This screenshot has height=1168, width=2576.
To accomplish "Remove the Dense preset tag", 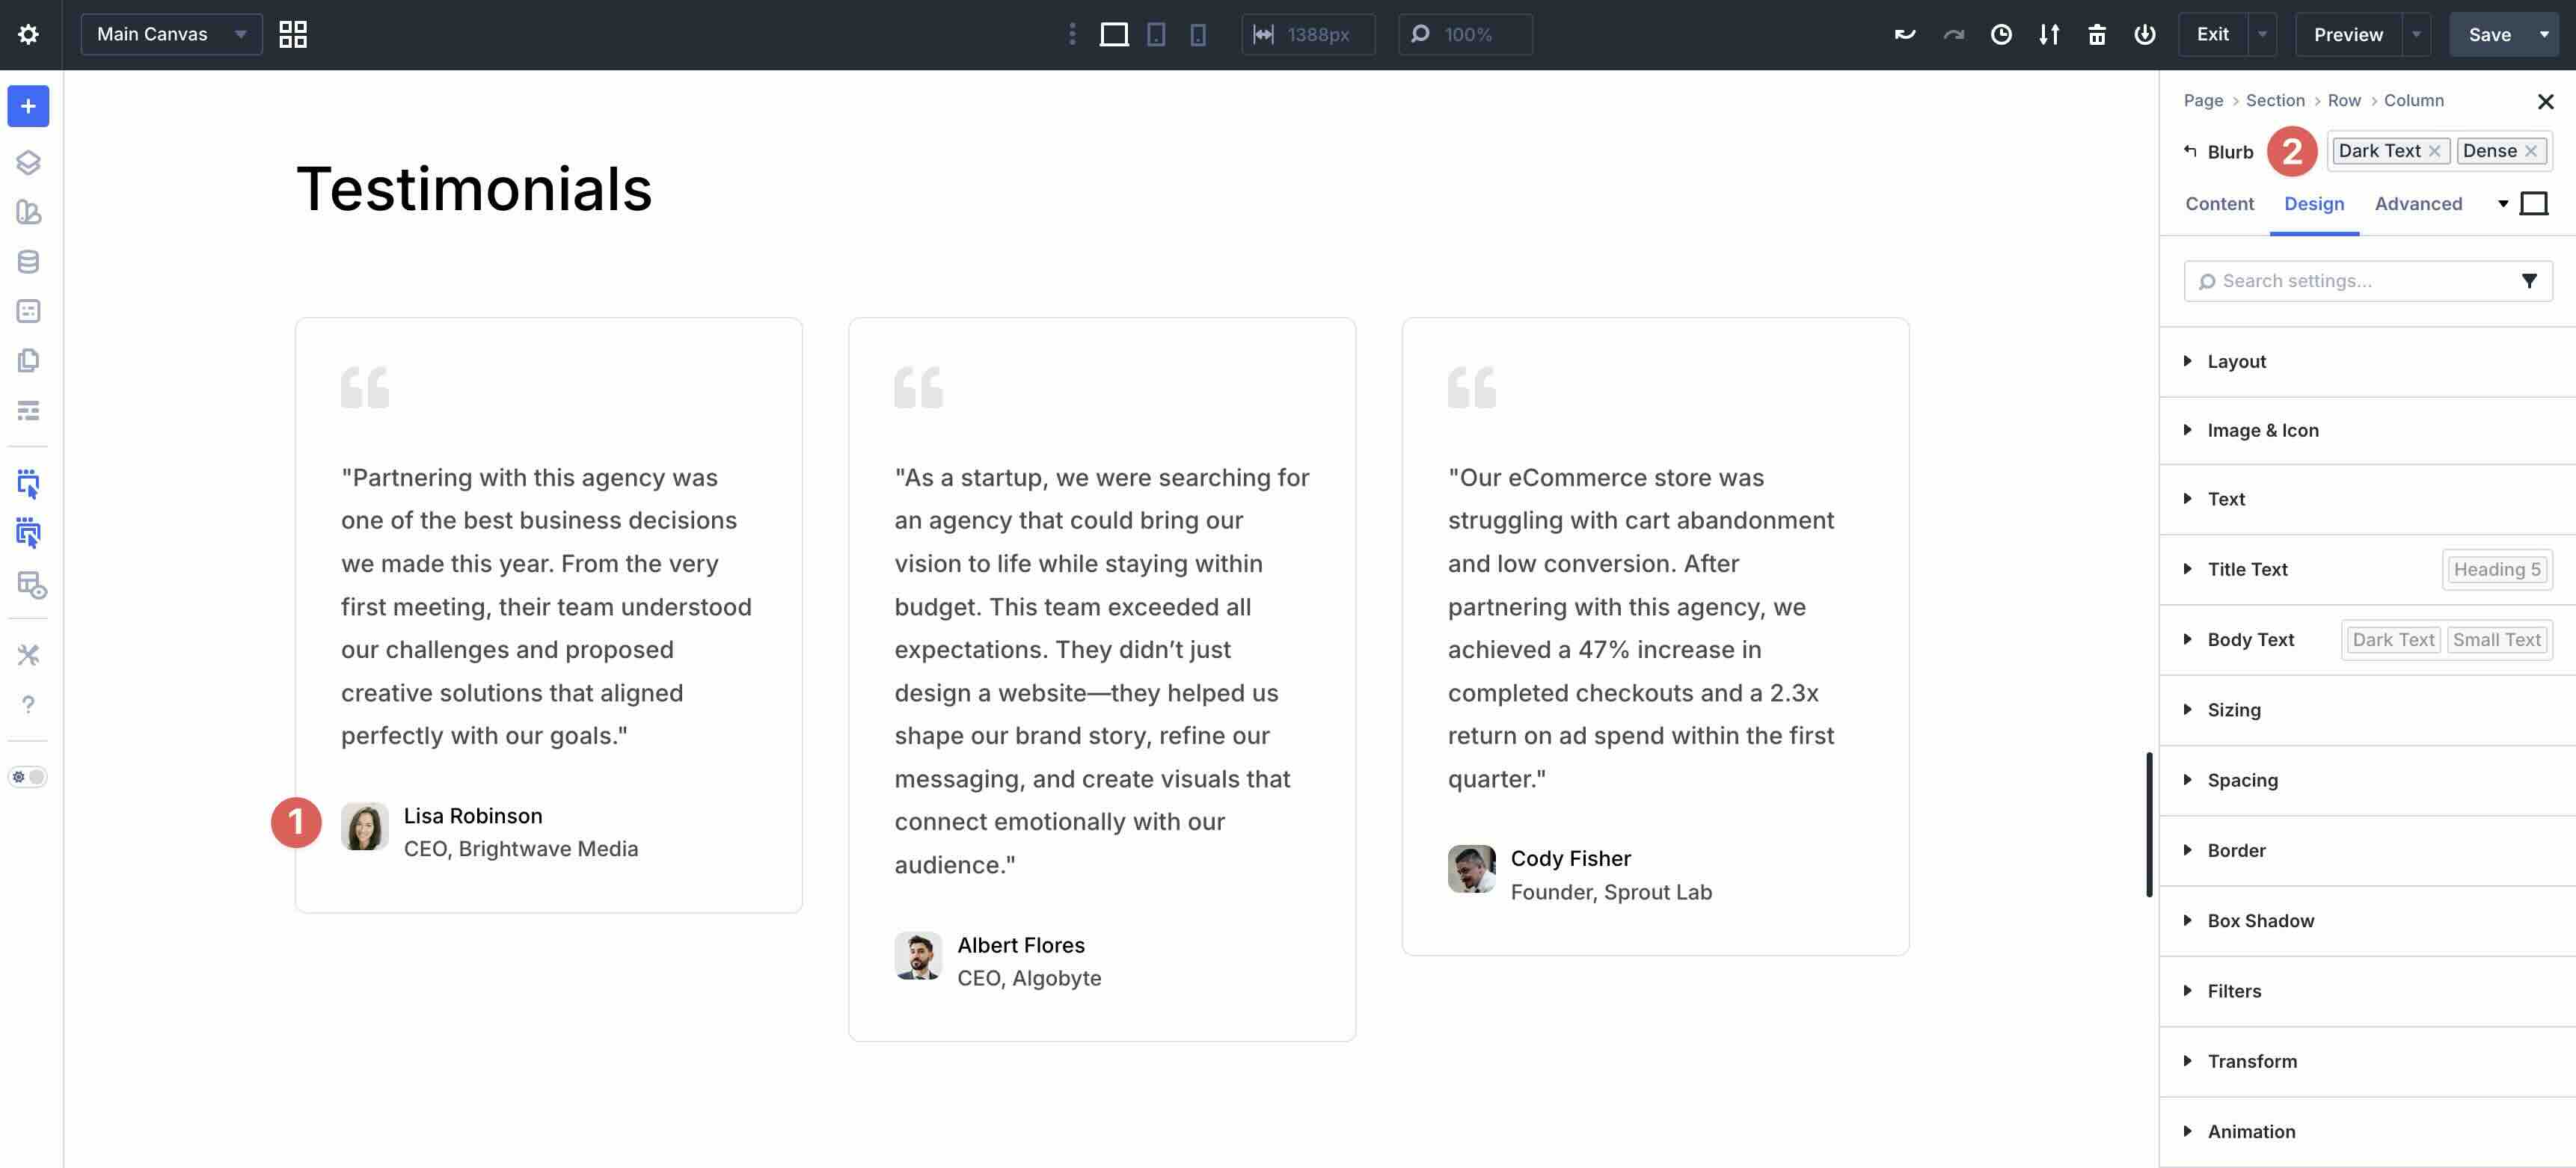I will pos(2531,151).
